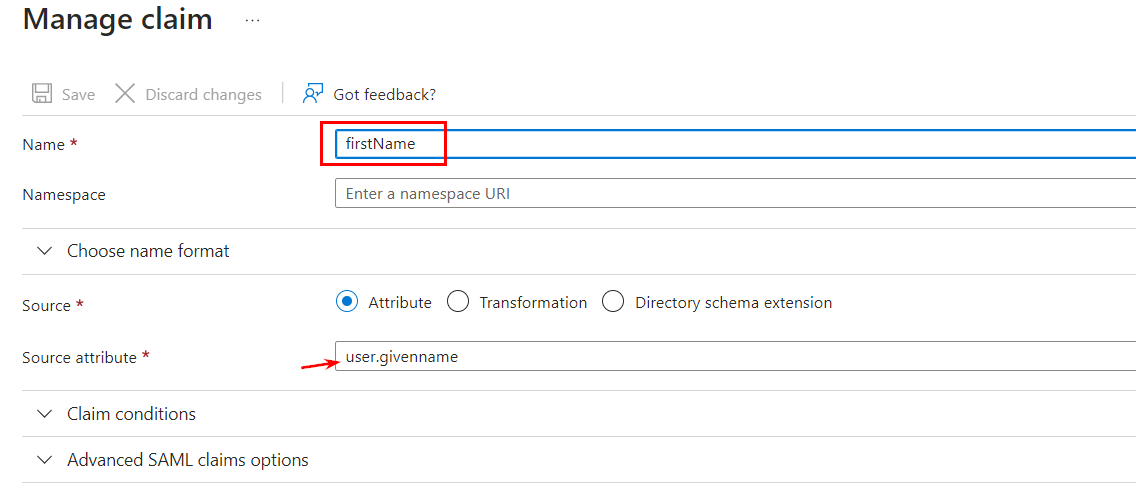This screenshot has width=1136, height=488.
Task: Select the Transformation radio button
Action: [458, 302]
